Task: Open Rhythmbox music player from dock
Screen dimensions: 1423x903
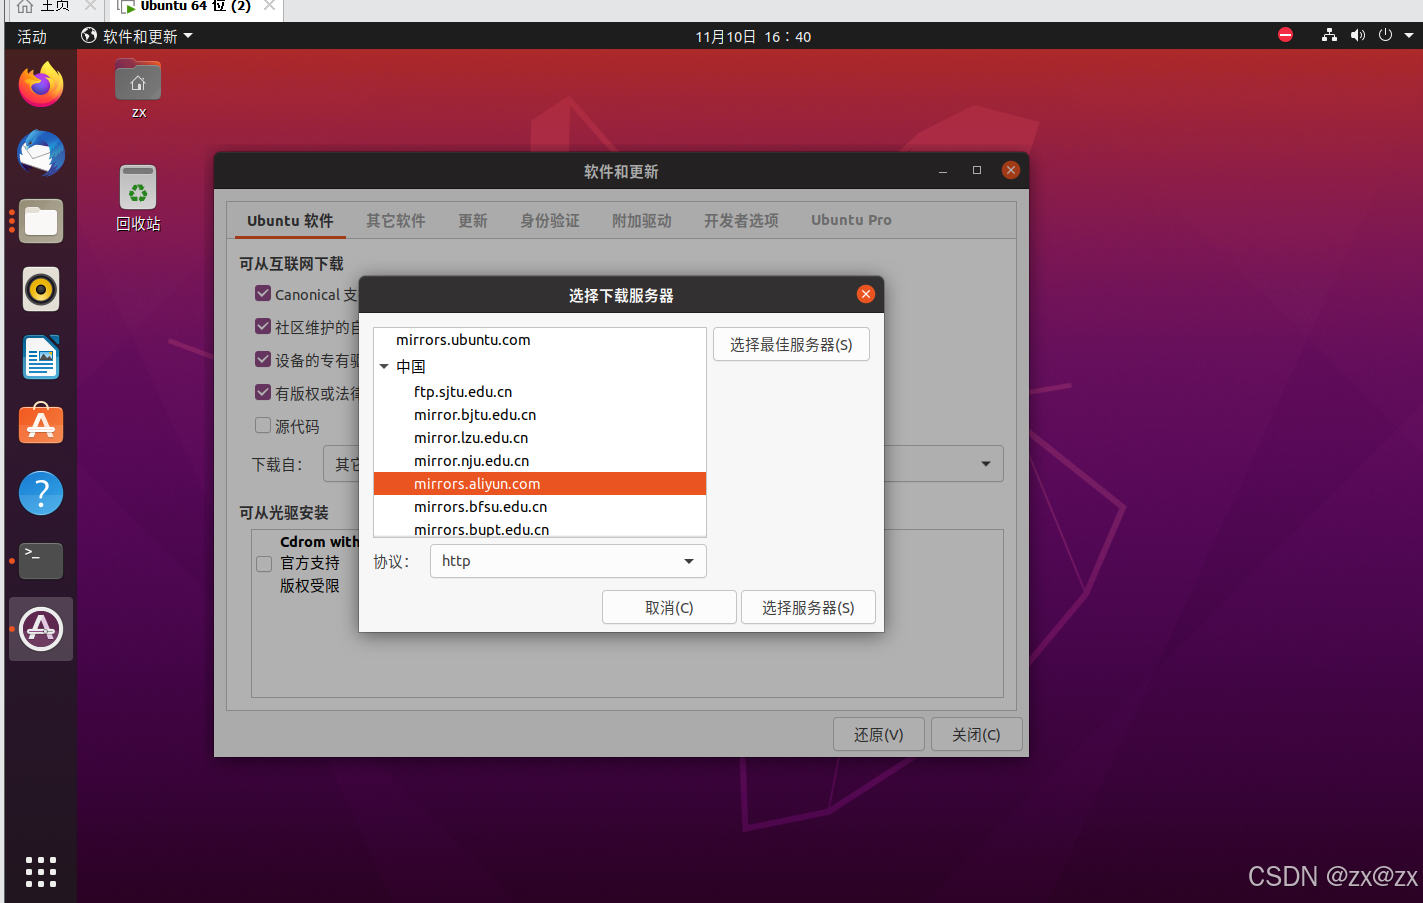Action: [41, 289]
